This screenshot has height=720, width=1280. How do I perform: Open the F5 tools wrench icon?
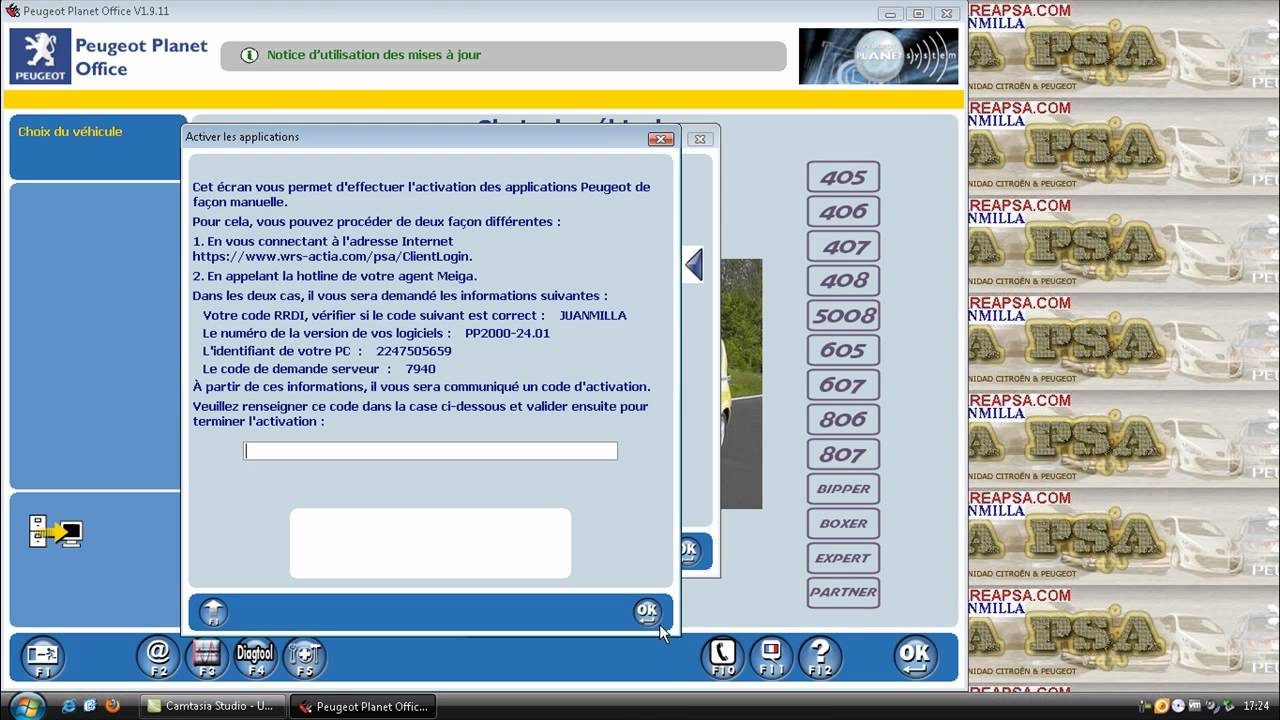pos(305,657)
